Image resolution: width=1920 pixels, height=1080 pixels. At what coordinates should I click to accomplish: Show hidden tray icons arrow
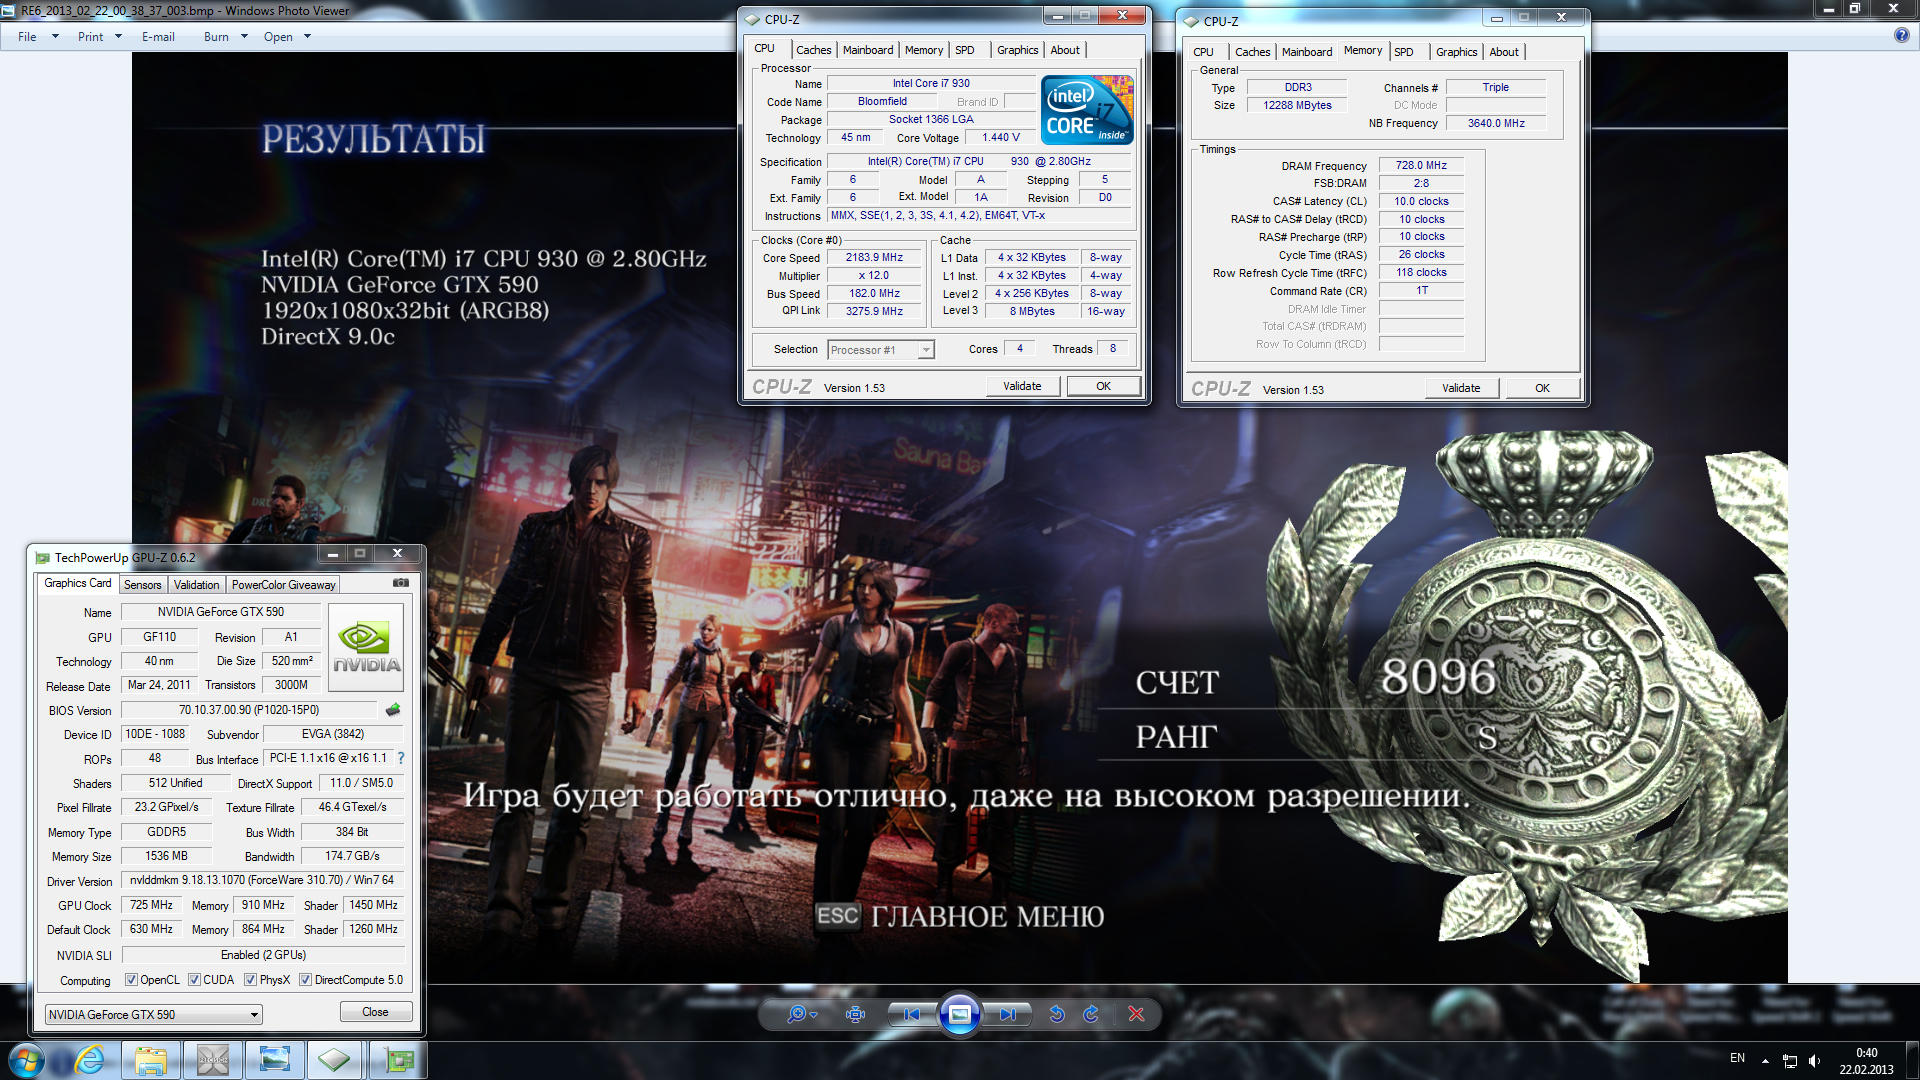click(1765, 1060)
